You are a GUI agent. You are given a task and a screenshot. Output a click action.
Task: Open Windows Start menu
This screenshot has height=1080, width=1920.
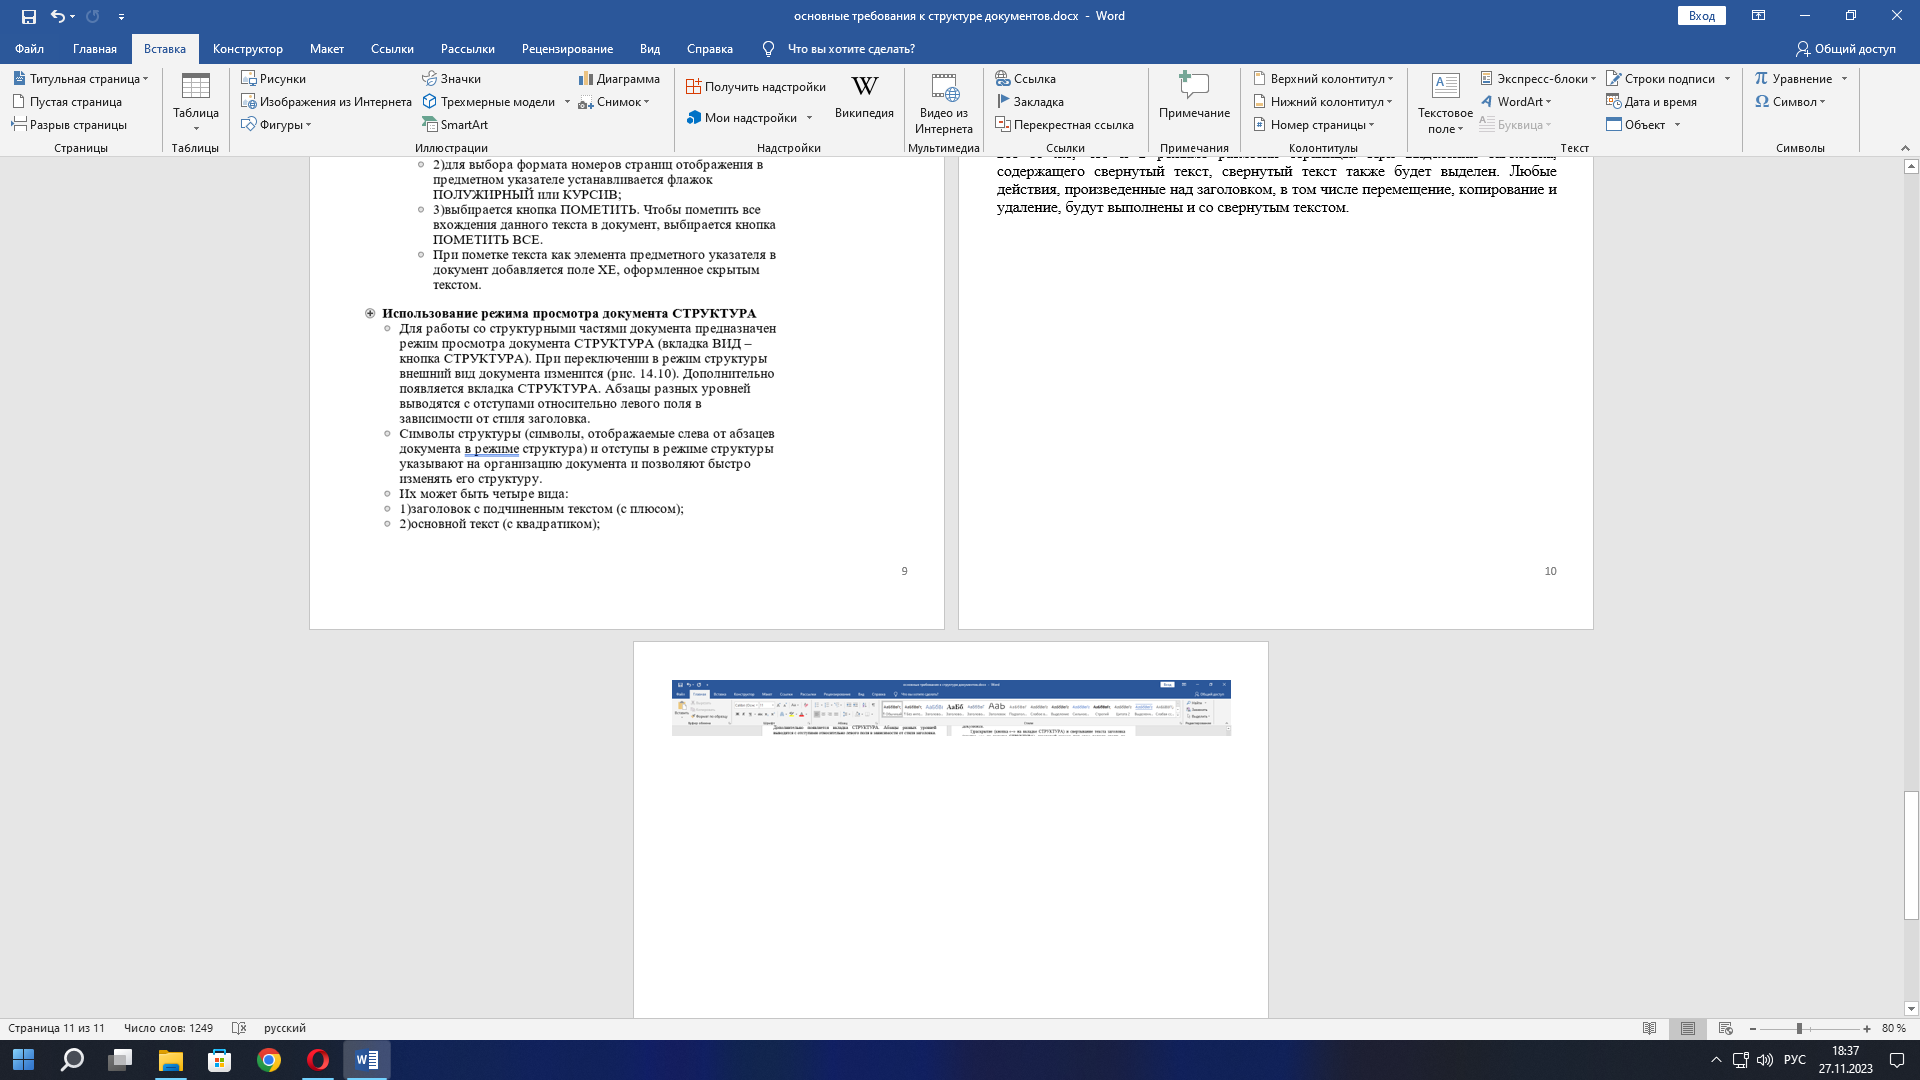[23, 1060]
